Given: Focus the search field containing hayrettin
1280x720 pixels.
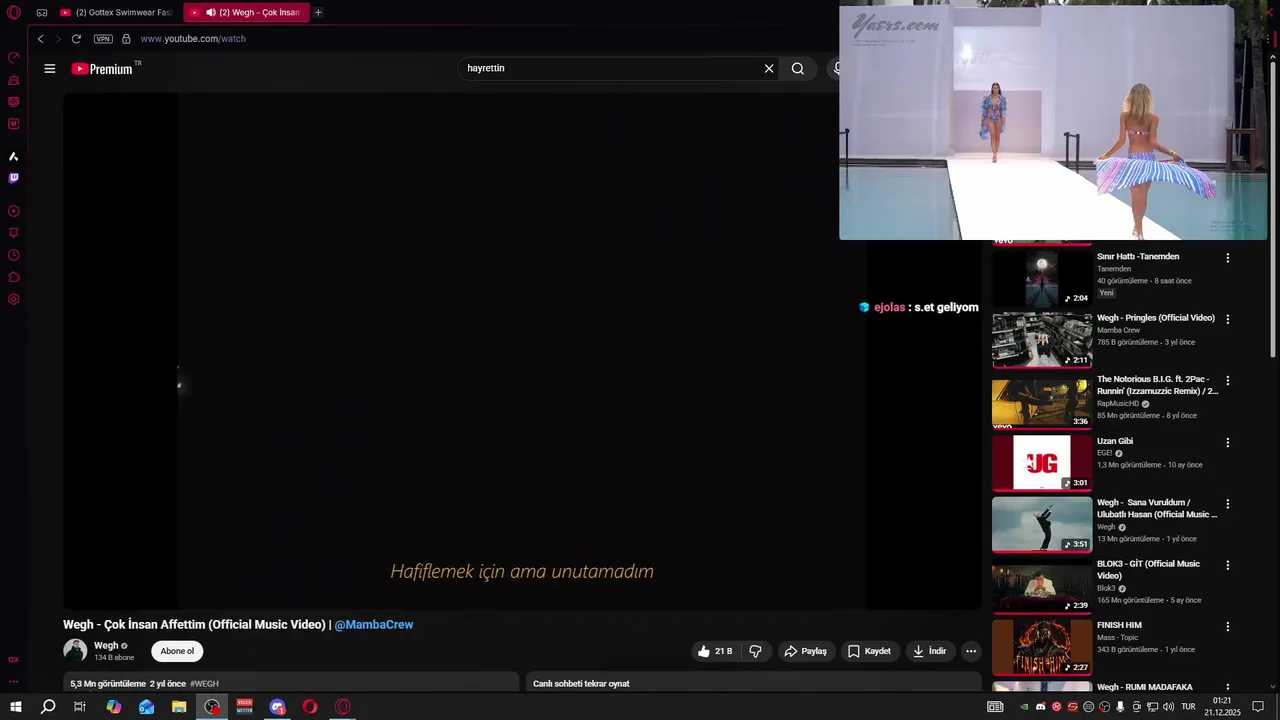Looking at the screenshot, I should point(610,68).
